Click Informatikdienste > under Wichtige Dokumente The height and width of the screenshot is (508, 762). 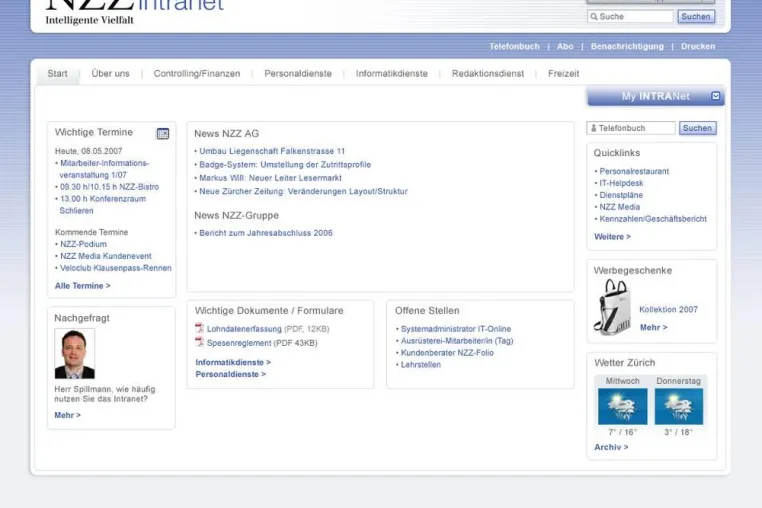pyautogui.click(x=233, y=362)
